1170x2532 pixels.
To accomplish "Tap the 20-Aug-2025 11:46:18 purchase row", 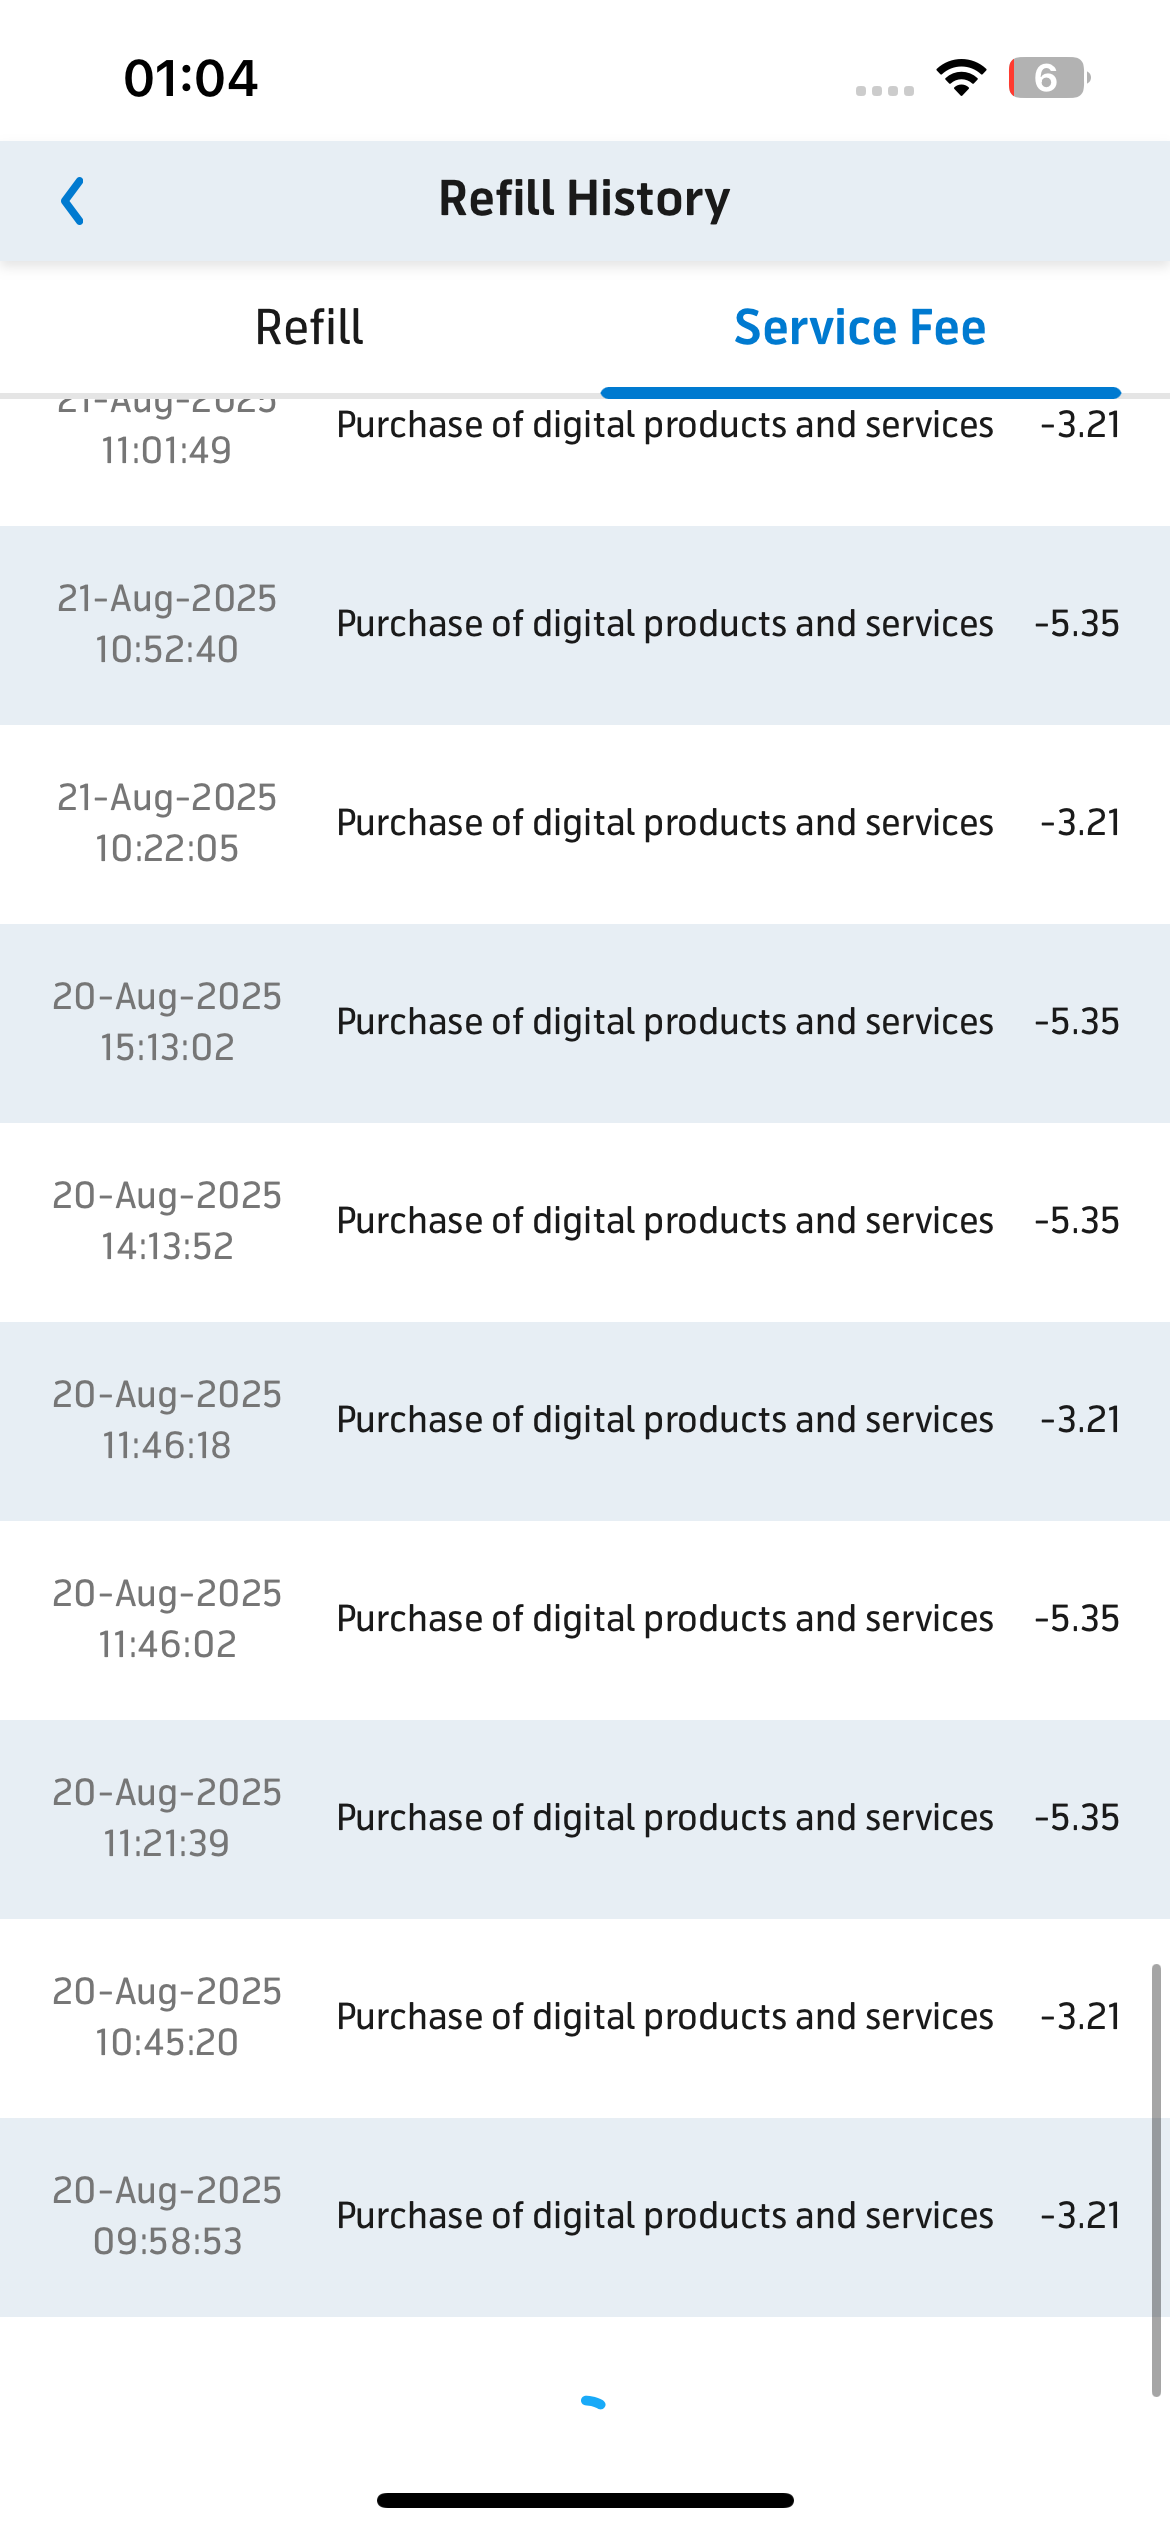I will pos(585,1421).
